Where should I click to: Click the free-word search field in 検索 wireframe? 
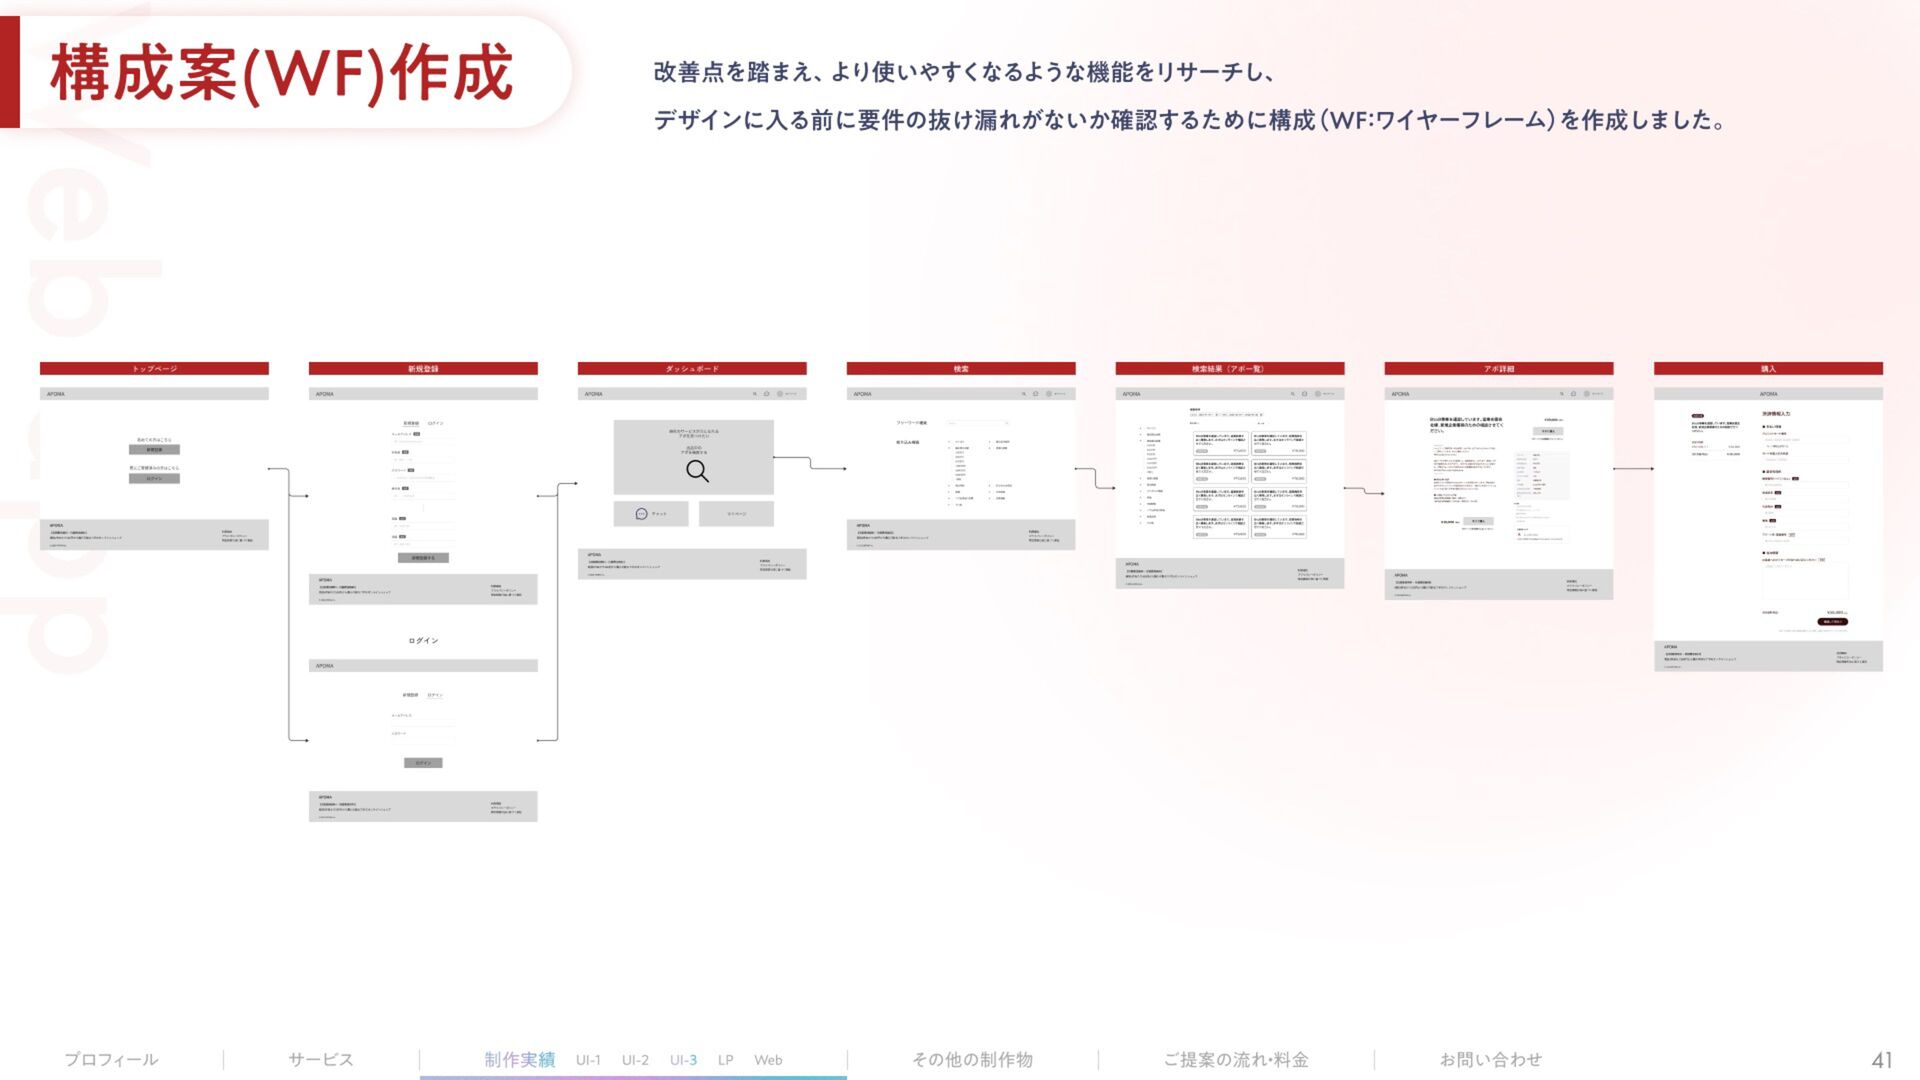point(978,424)
